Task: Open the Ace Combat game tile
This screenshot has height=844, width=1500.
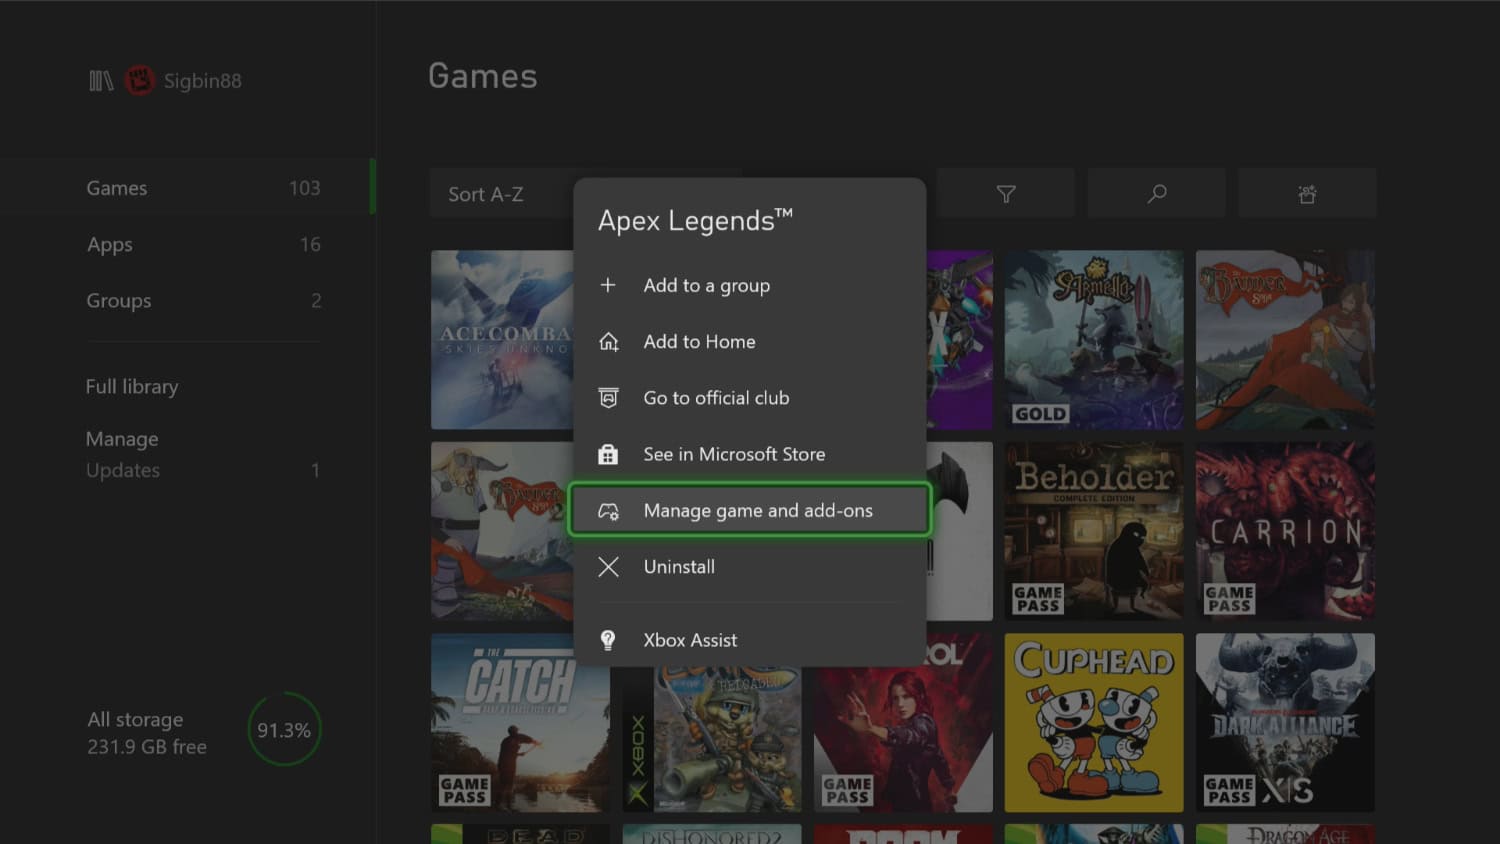Action: tap(502, 340)
